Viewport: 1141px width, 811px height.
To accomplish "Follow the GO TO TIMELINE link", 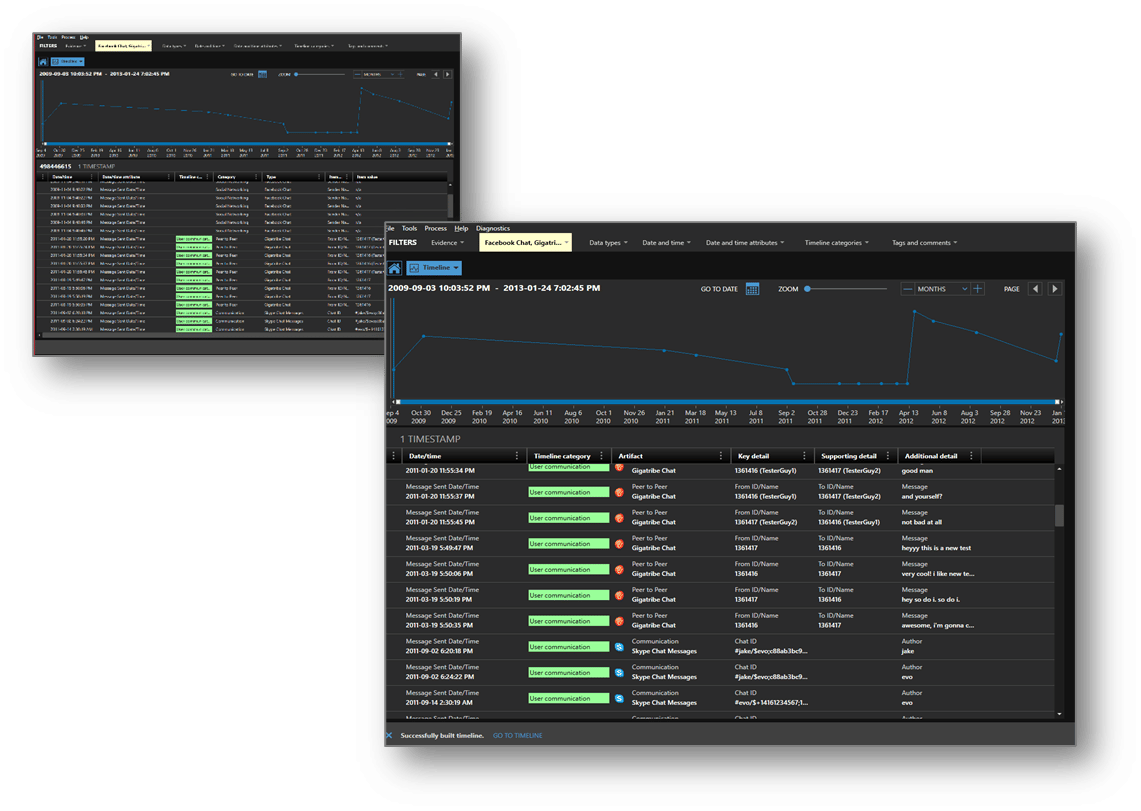I will (x=517, y=735).
